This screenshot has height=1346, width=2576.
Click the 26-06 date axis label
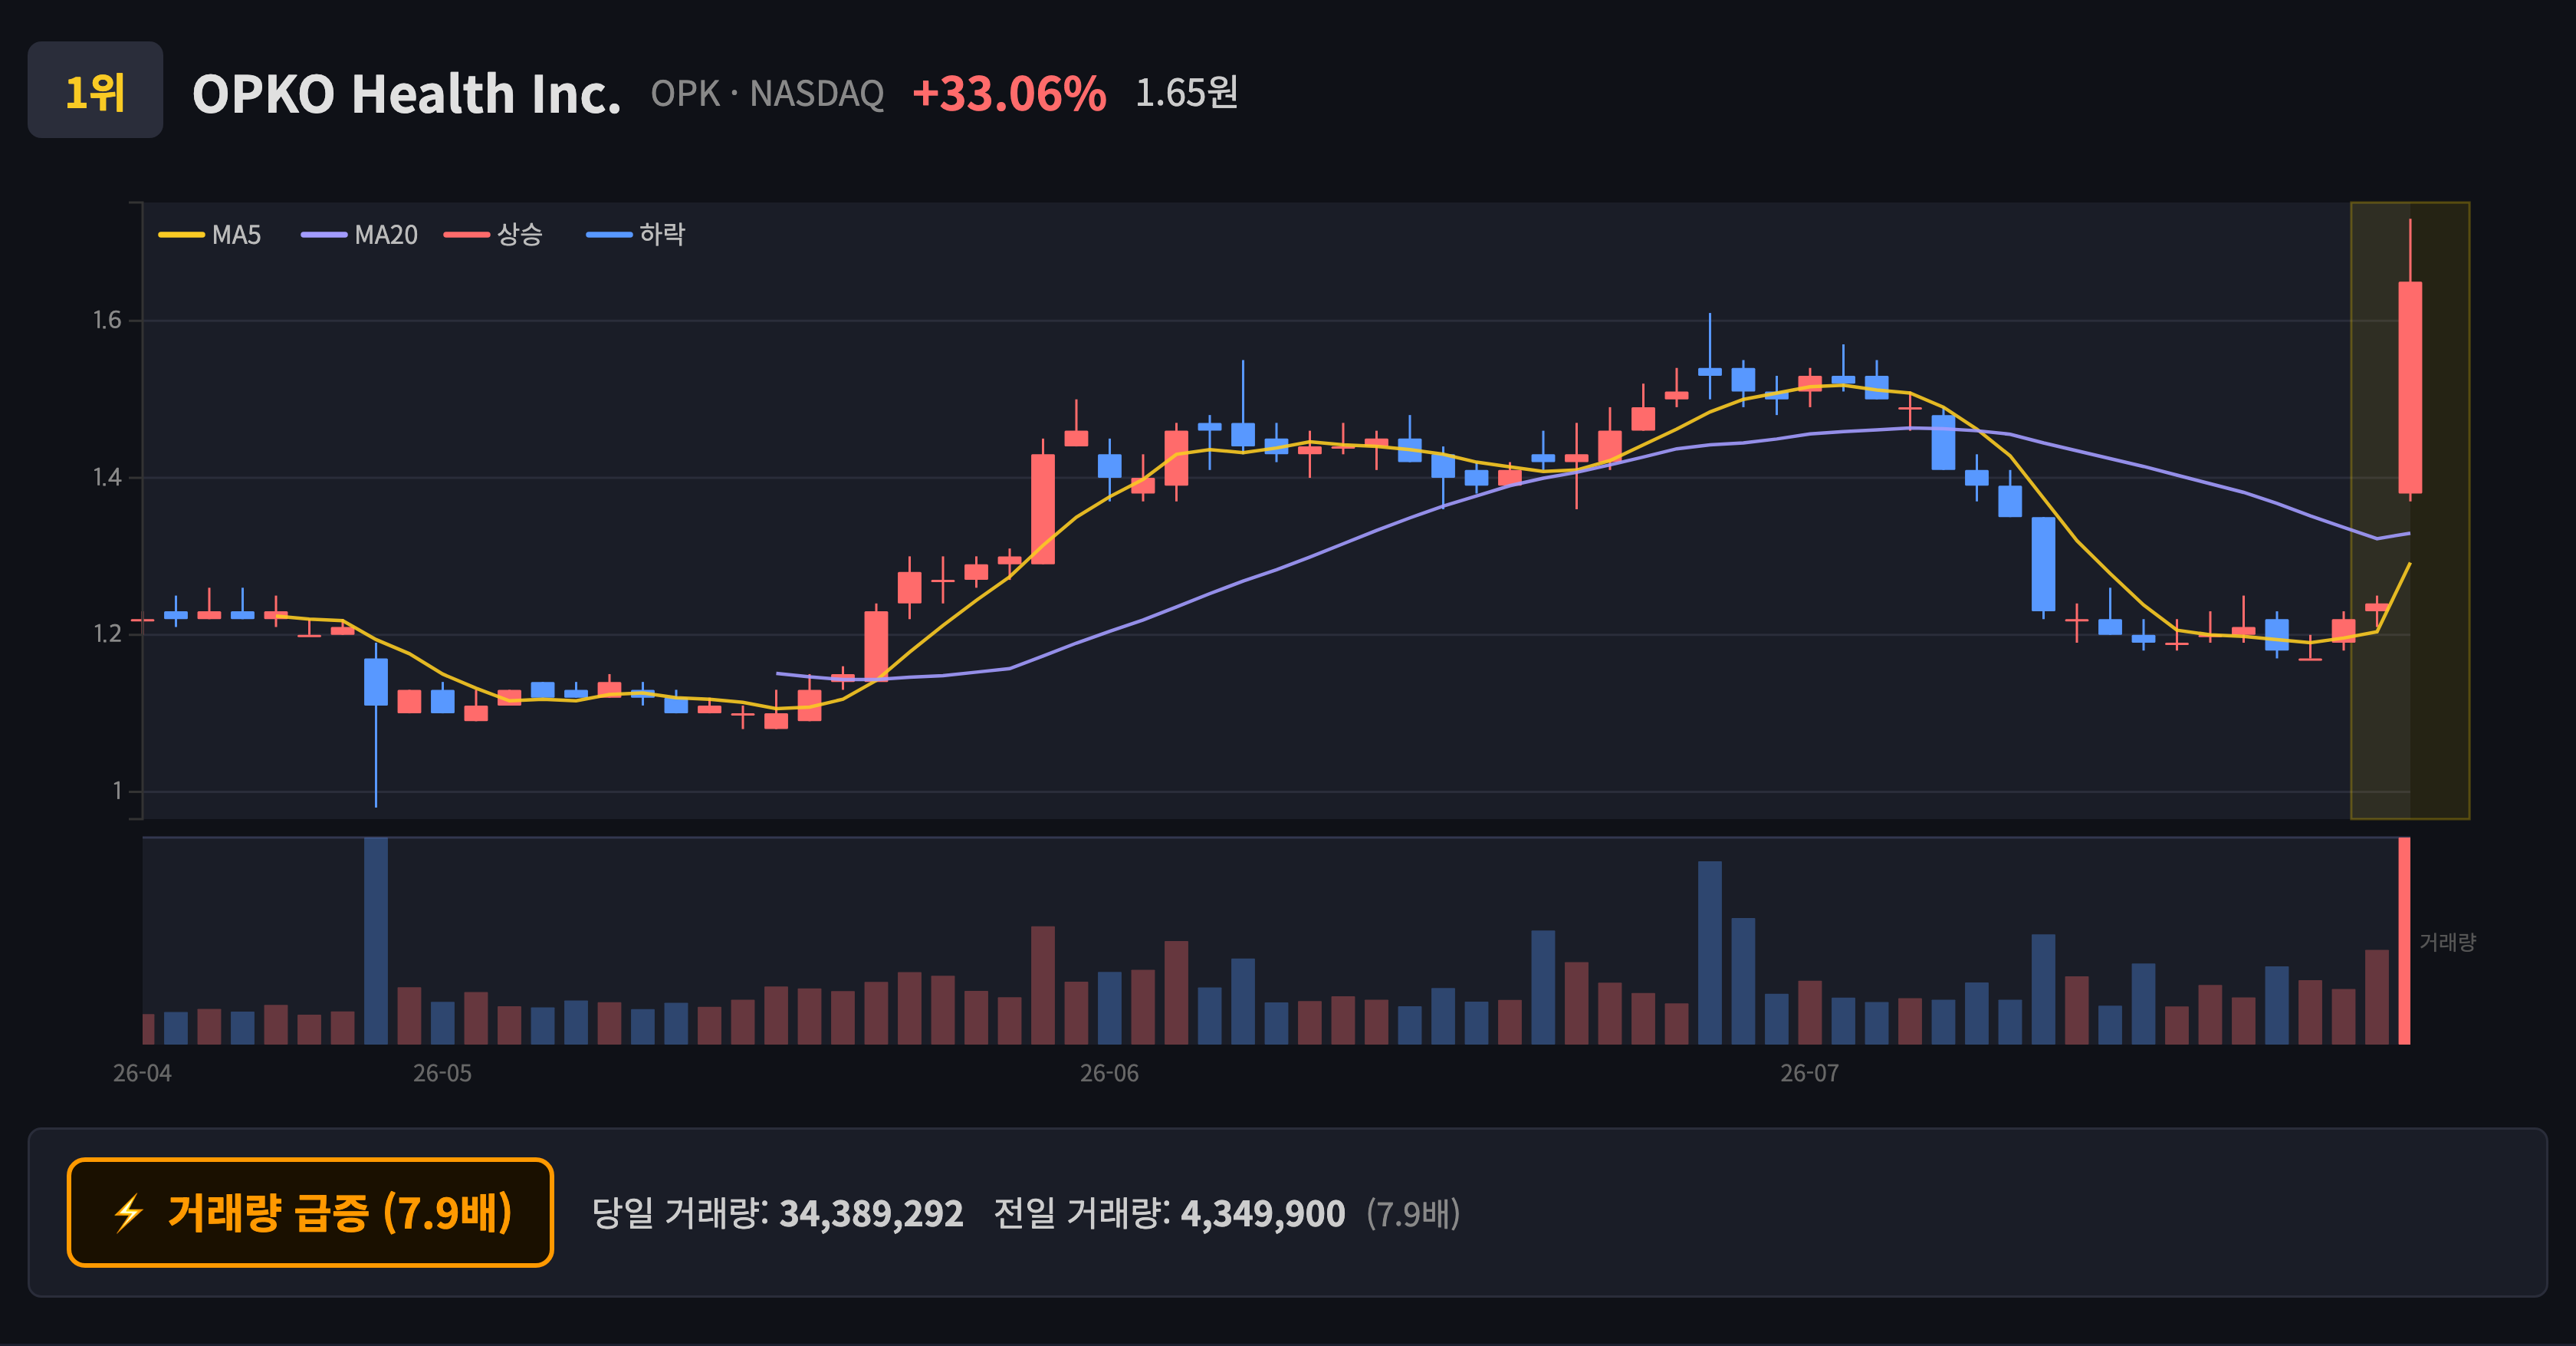point(1109,1073)
